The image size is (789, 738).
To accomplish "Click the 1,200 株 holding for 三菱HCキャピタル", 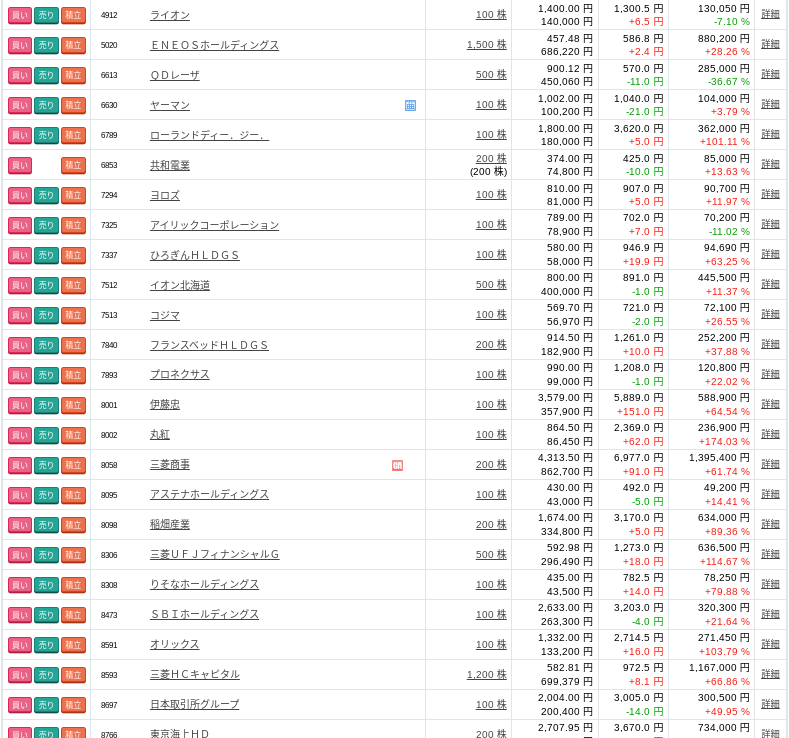I will click(487, 675).
